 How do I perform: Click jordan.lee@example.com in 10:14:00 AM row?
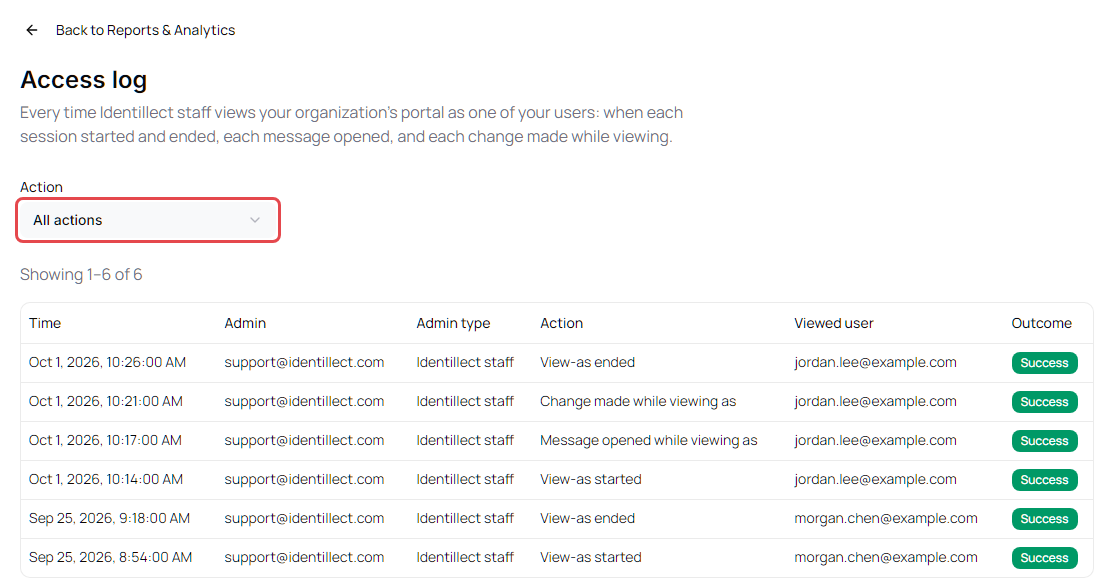(875, 479)
